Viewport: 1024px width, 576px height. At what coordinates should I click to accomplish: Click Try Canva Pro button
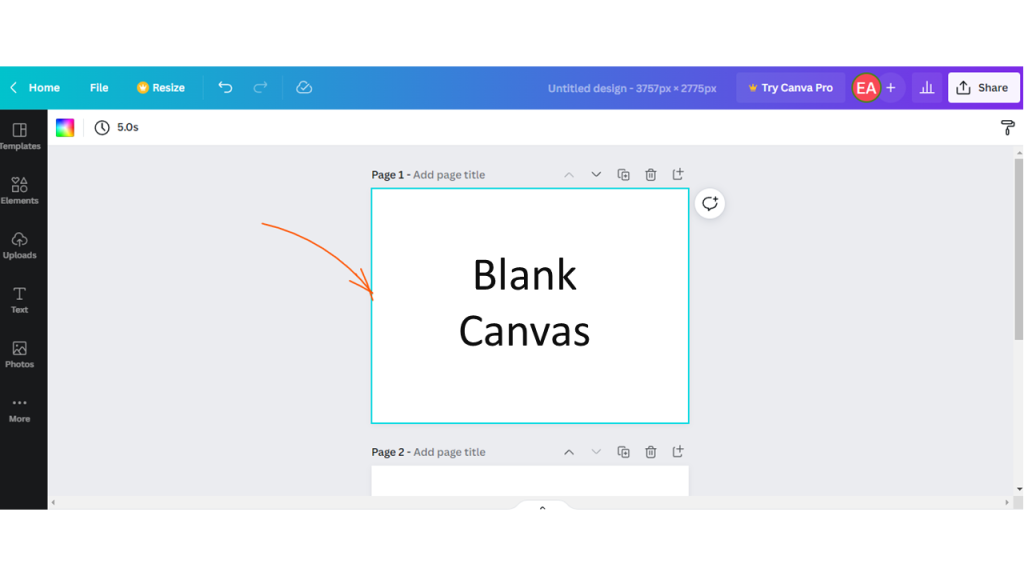coord(790,88)
